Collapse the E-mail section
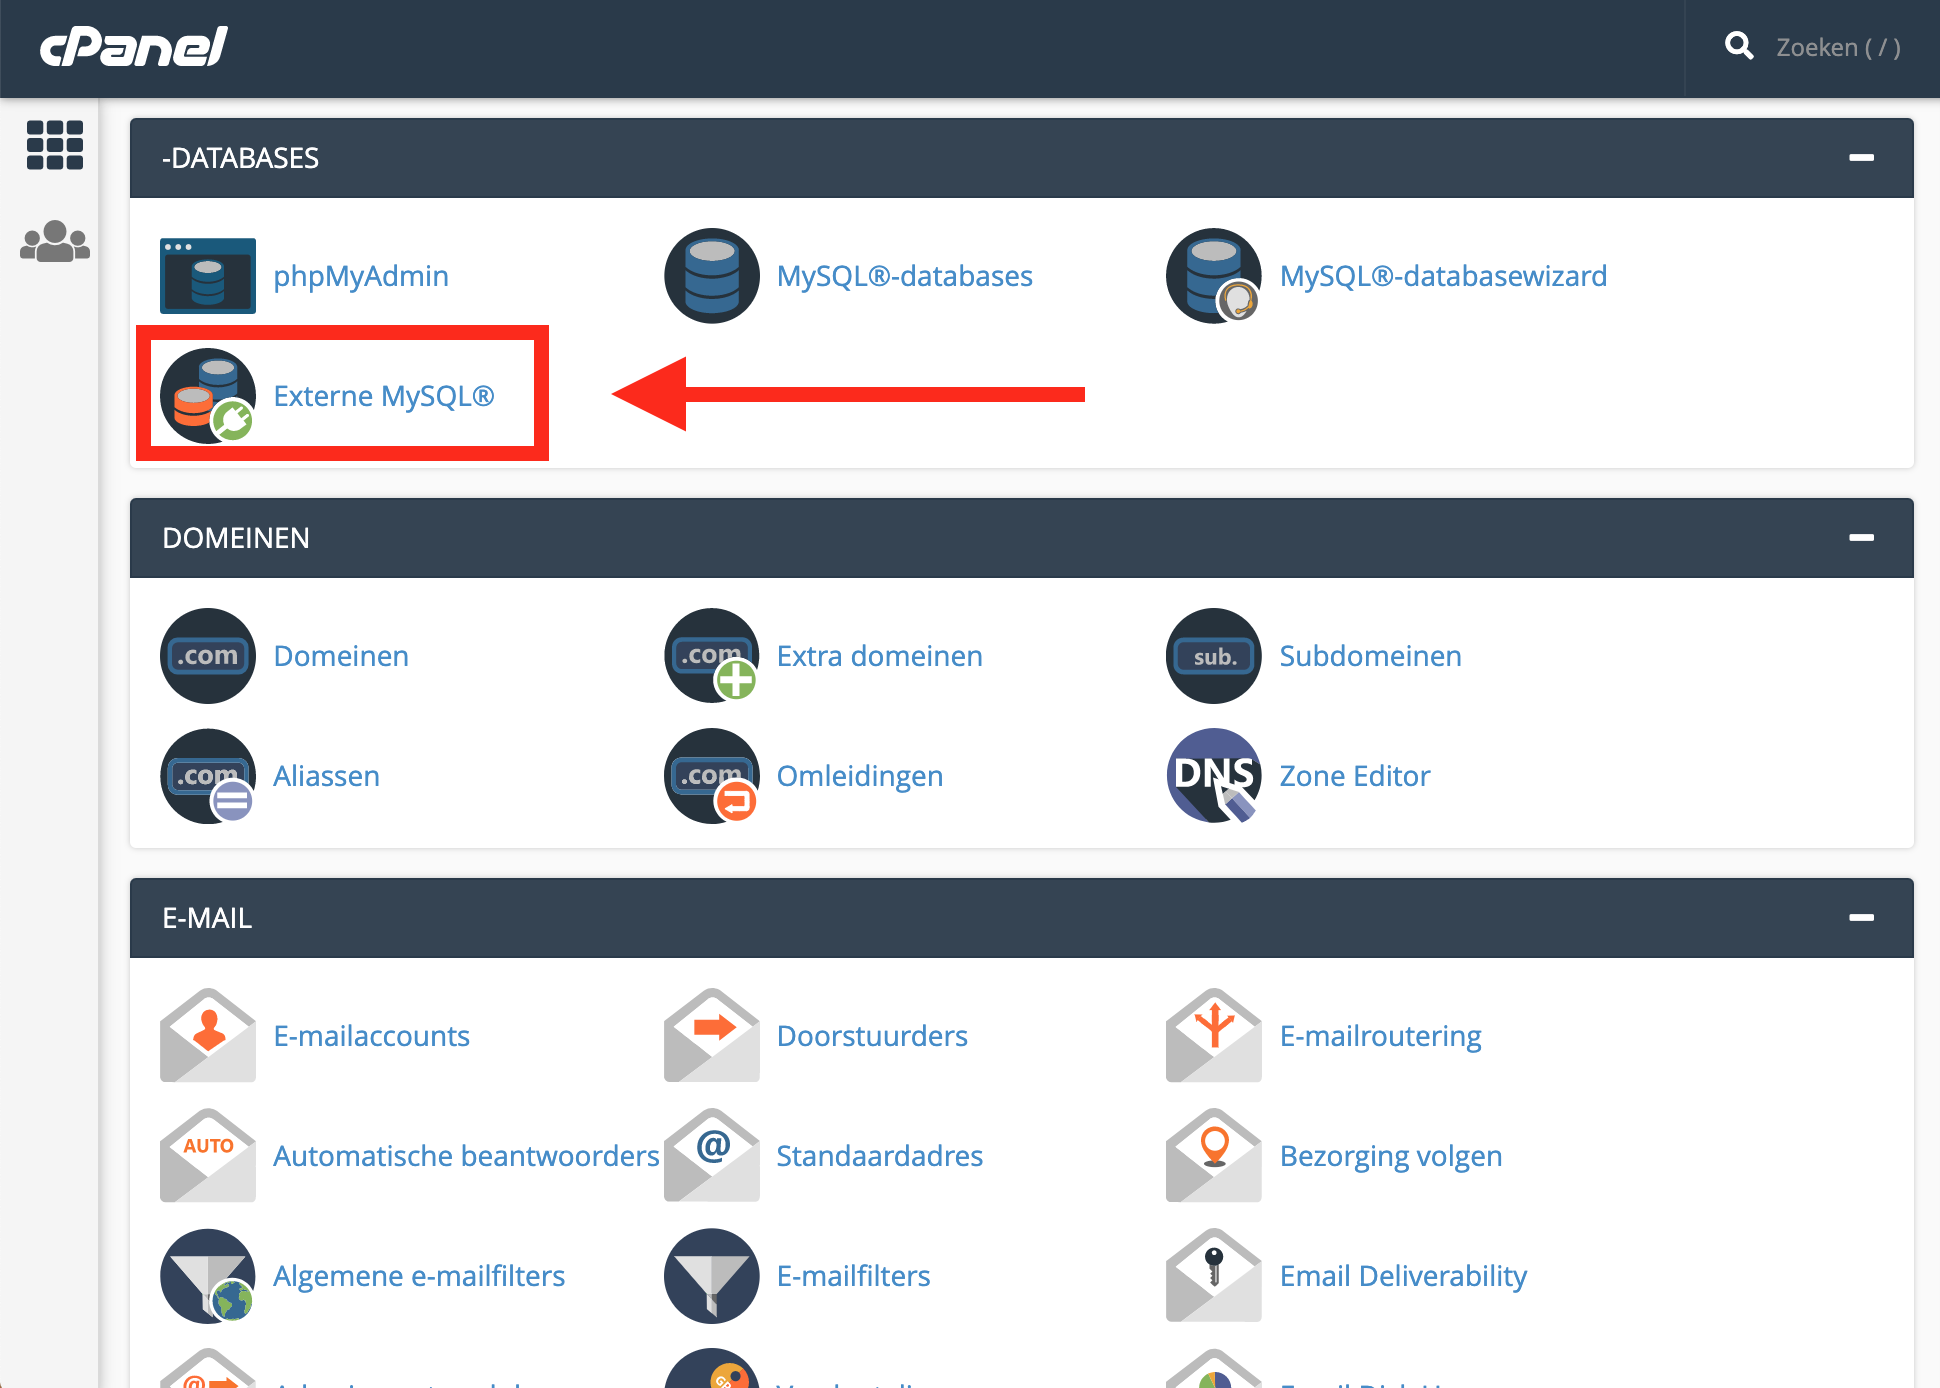This screenshot has width=1940, height=1388. [1861, 918]
